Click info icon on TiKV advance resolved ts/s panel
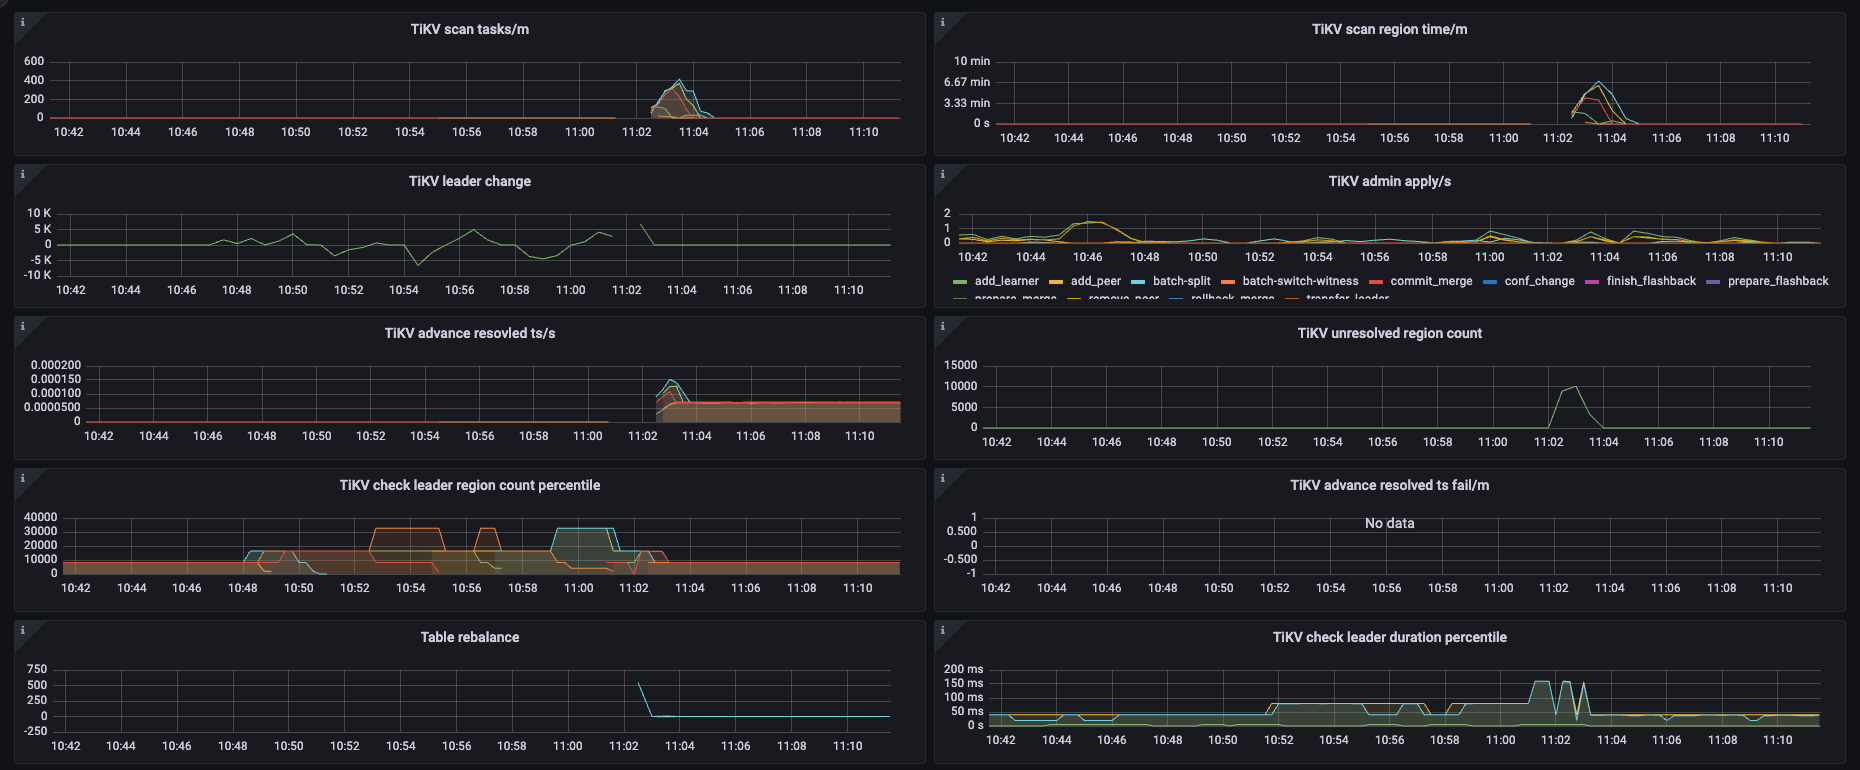 point(22,326)
